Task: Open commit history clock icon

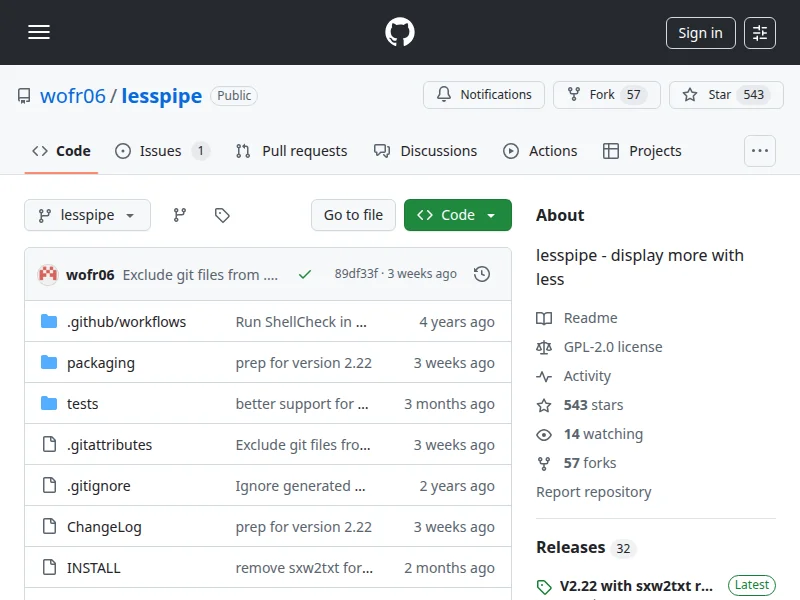Action: (482, 274)
